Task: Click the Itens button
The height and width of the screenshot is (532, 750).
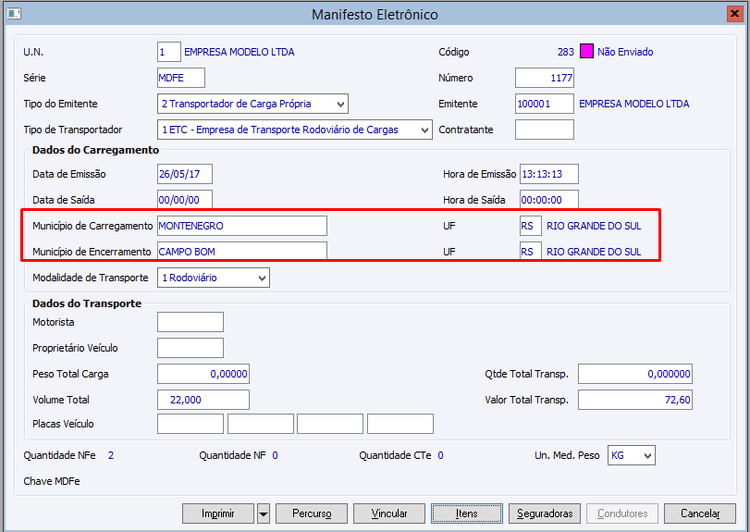Action: (x=467, y=514)
